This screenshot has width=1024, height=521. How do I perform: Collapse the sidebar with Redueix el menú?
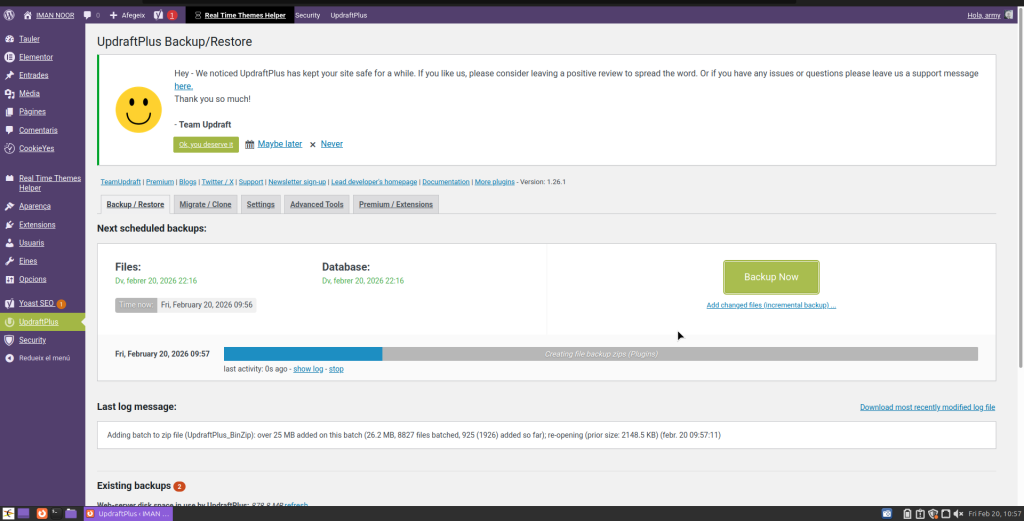coord(45,357)
